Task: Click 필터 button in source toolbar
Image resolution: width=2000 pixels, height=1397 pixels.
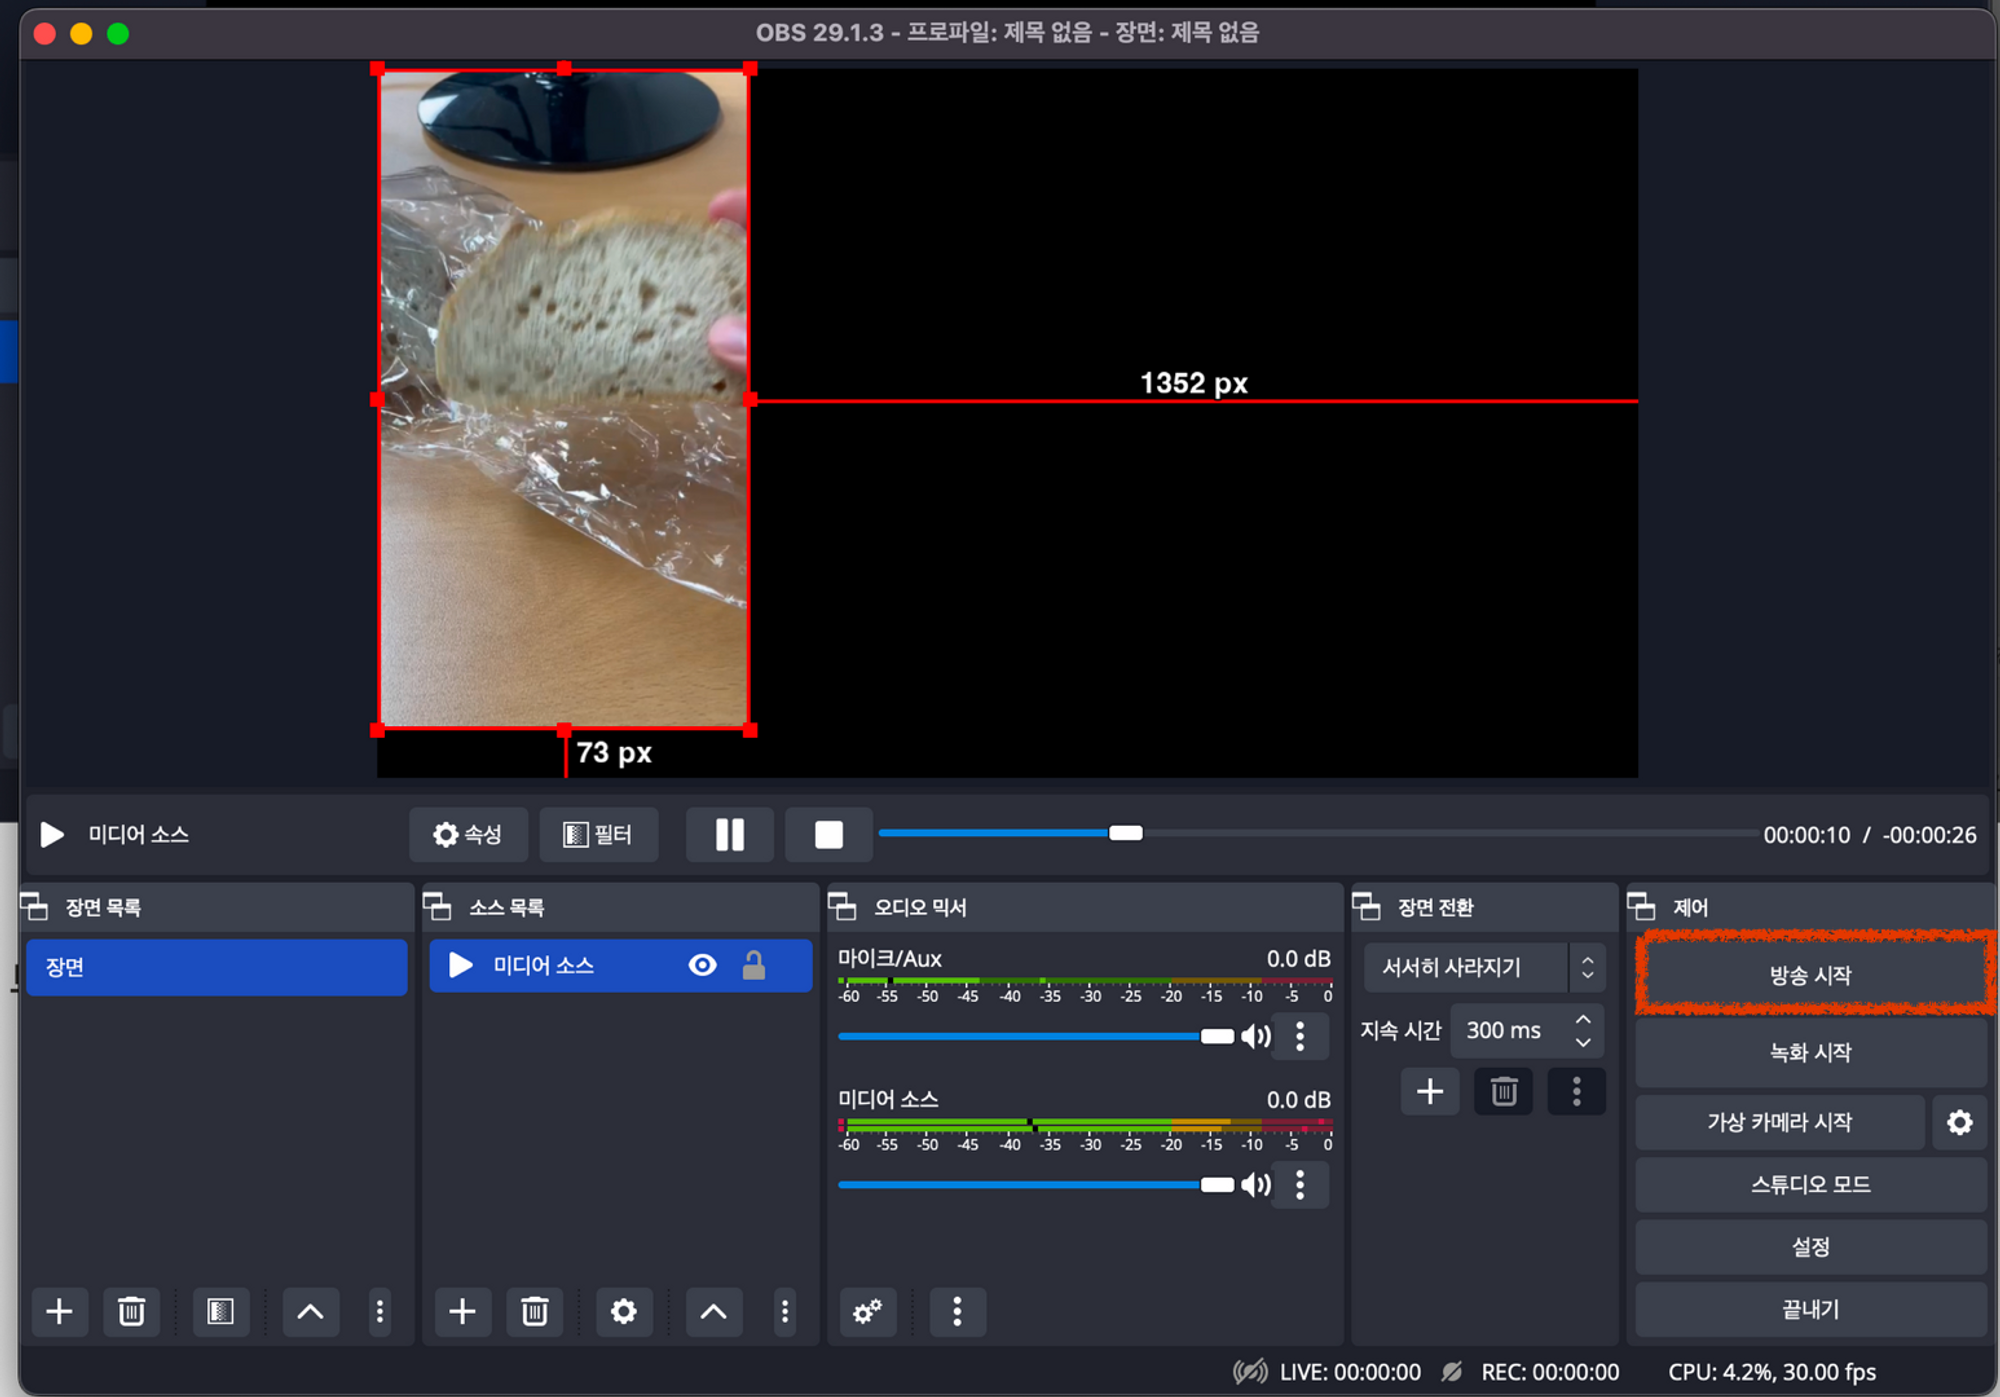Action: [x=598, y=834]
